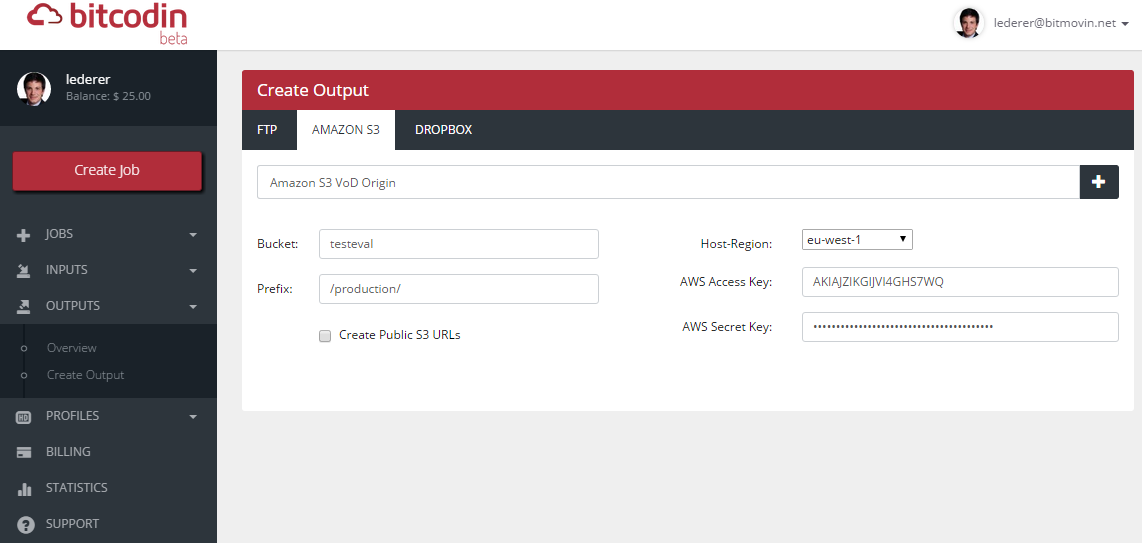Open the STATISTICS section
1142x543 pixels.
pos(76,488)
